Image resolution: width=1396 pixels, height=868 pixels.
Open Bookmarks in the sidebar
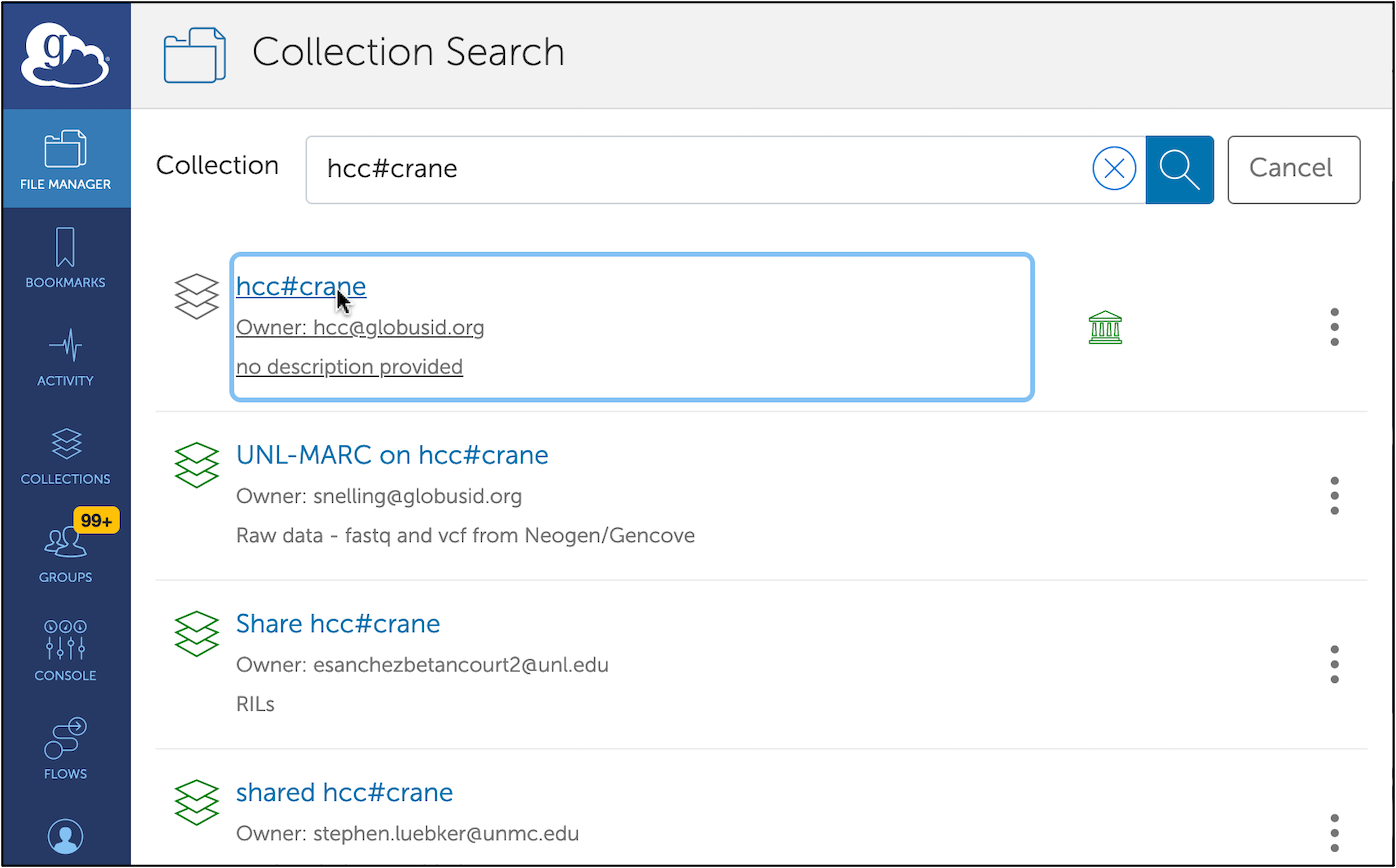click(66, 257)
